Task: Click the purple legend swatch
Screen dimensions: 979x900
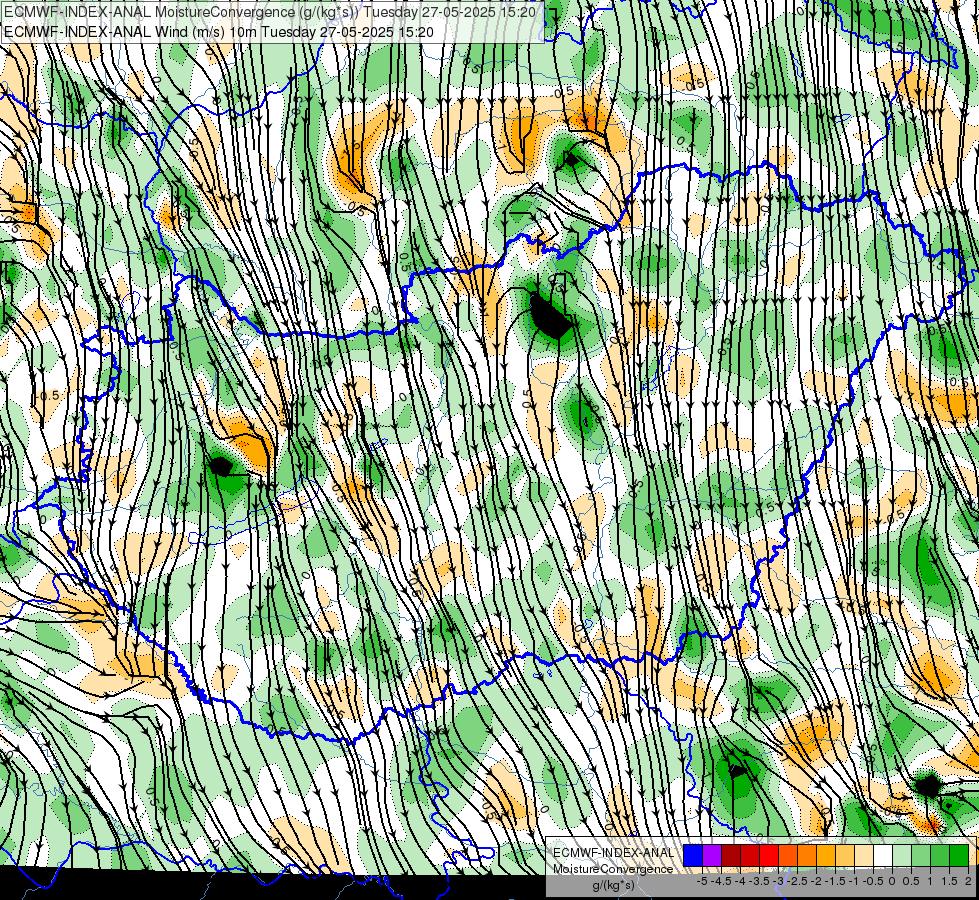Action: pos(712,855)
